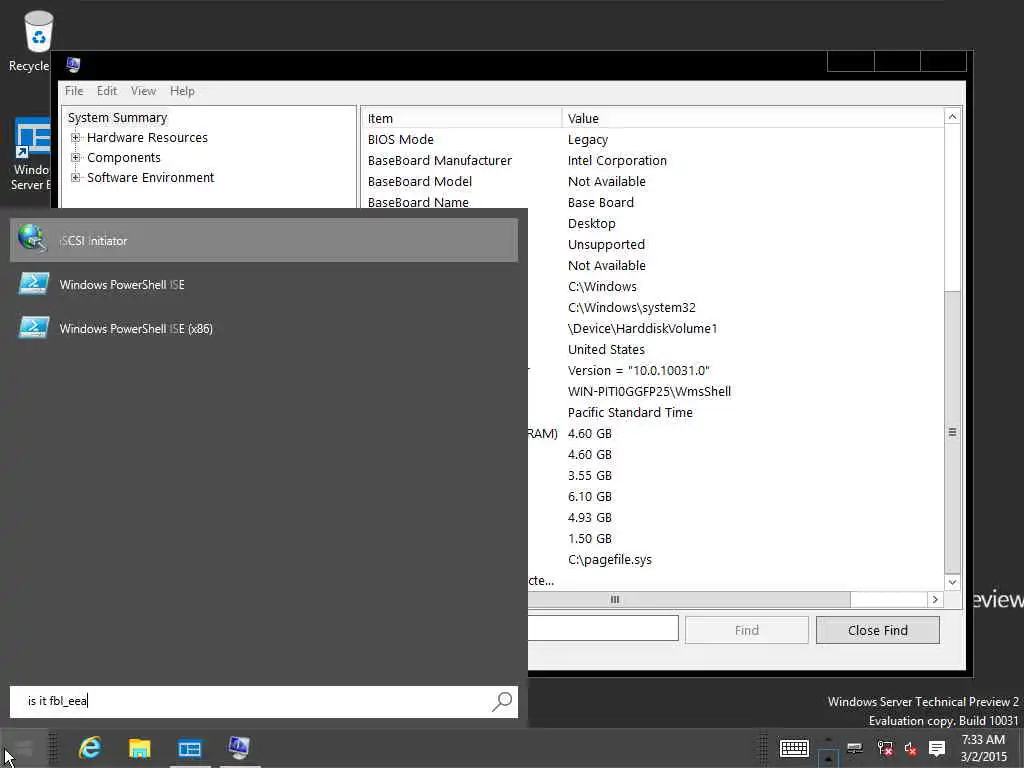This screenshot has width=1024, height=768.
Task: Click the Pacific Standard Time value
Action: (630, 413)
